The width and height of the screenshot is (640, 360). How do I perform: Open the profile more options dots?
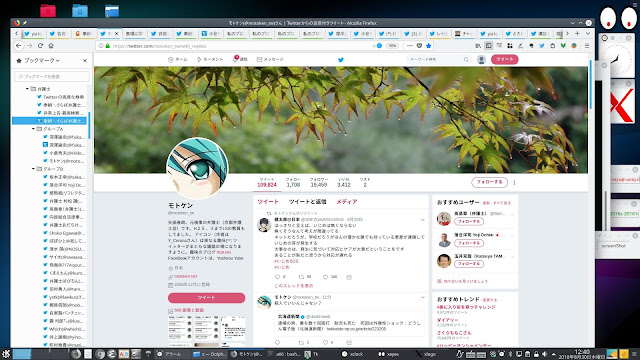click(514, 182)
